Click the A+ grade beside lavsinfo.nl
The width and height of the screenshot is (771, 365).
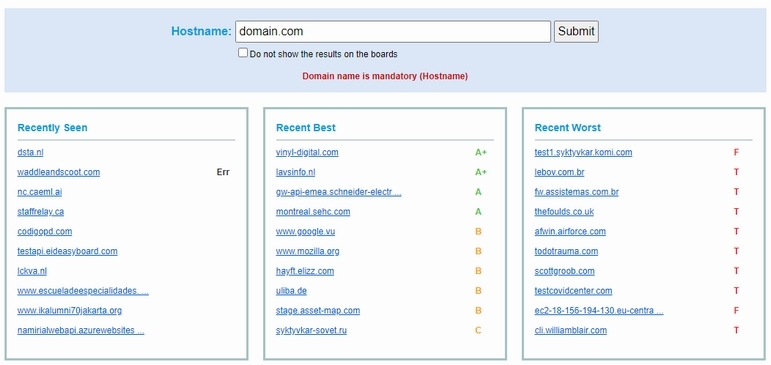coord(481,172)
